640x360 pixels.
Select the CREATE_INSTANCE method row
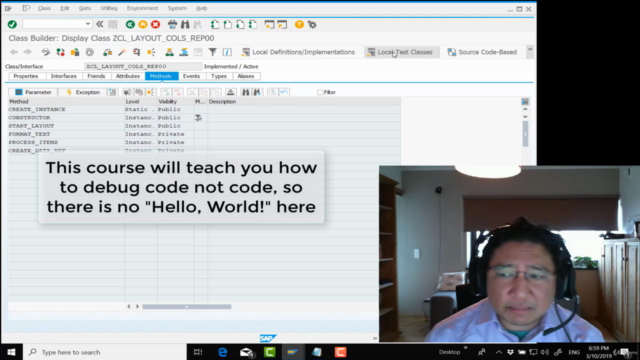(204, 109)
